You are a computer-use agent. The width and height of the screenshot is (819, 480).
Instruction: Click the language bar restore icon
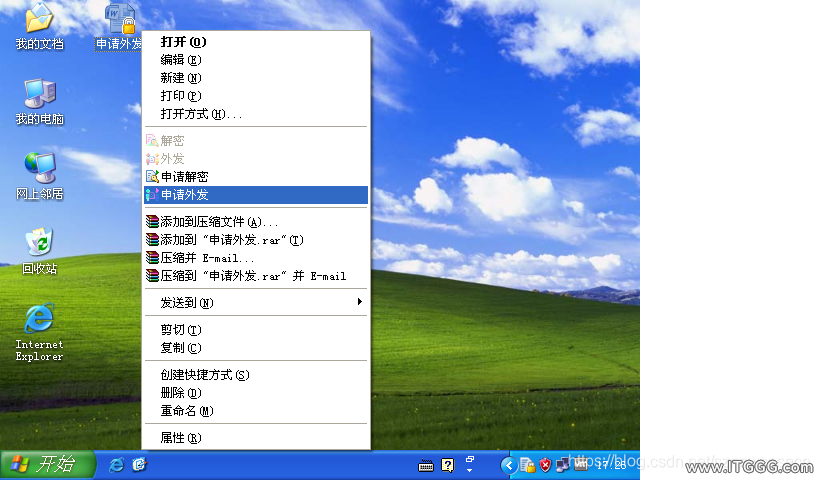coord(470,459)
